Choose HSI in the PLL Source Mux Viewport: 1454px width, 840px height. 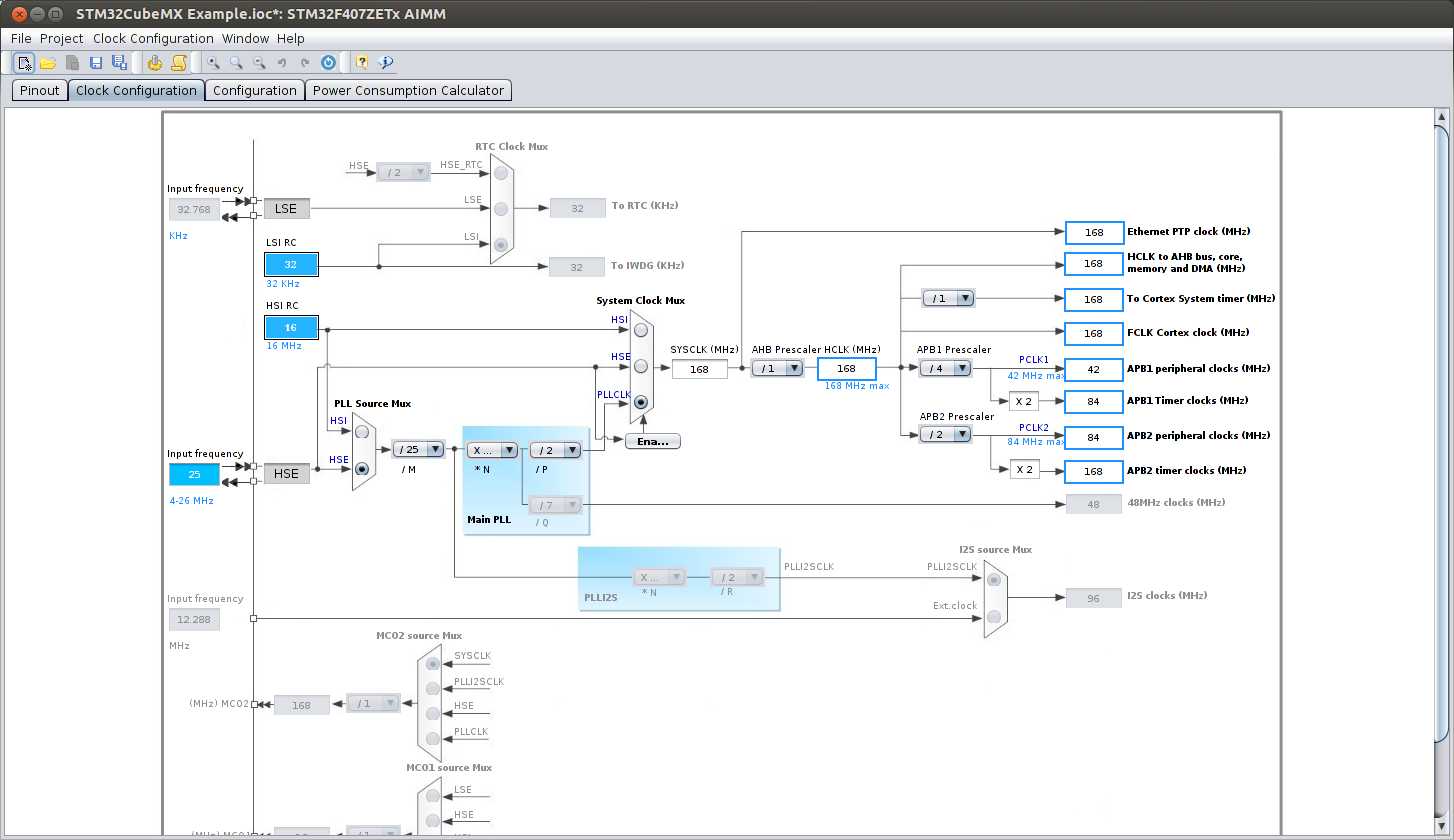point(362,432)
